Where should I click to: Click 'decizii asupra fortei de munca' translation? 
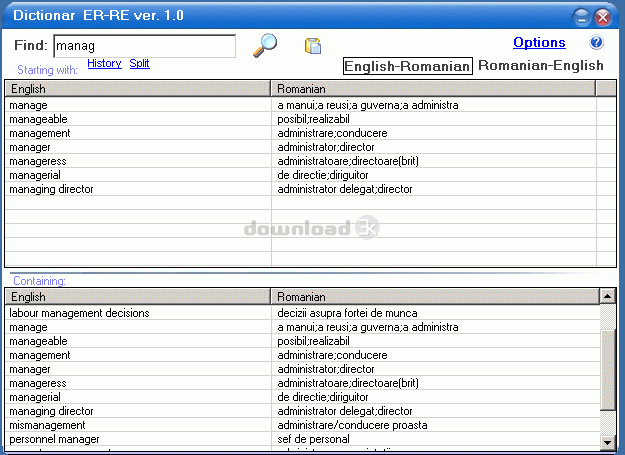[x=347, y=313]
